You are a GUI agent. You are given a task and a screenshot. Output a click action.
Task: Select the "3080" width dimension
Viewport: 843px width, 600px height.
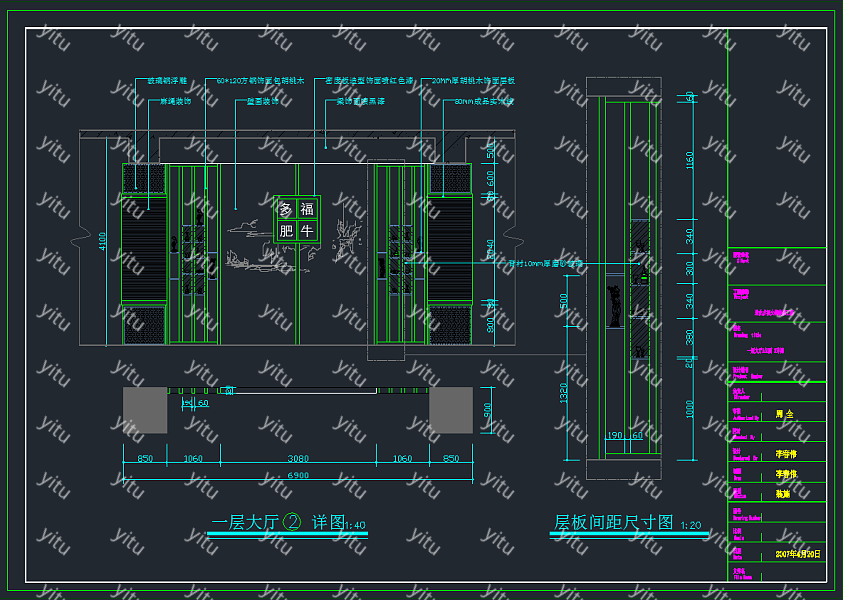pyautogui.click(x=298, y=459)
